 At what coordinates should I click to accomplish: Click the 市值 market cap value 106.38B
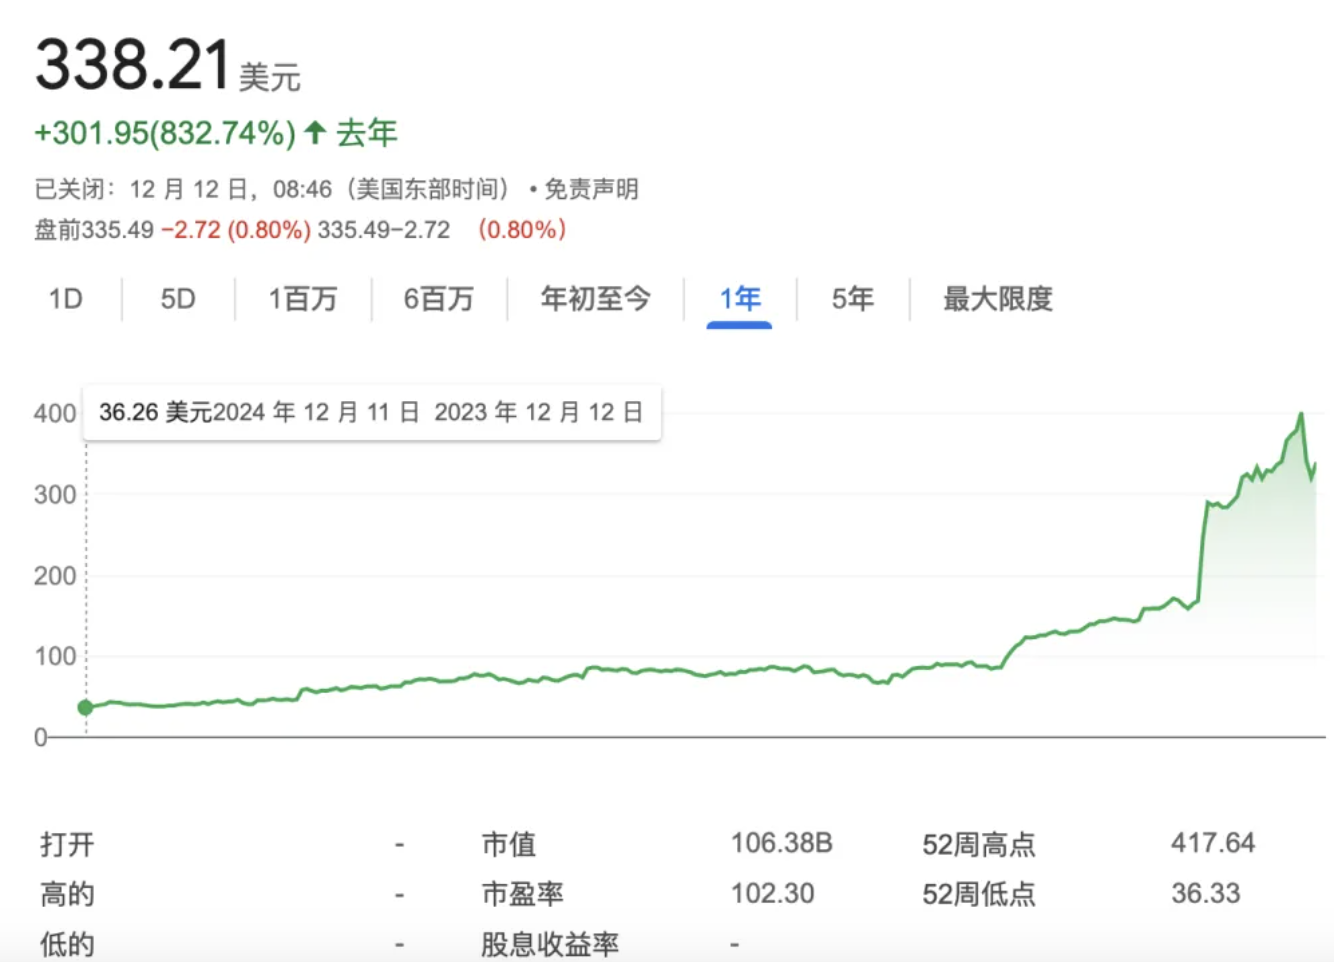point(782,843)
